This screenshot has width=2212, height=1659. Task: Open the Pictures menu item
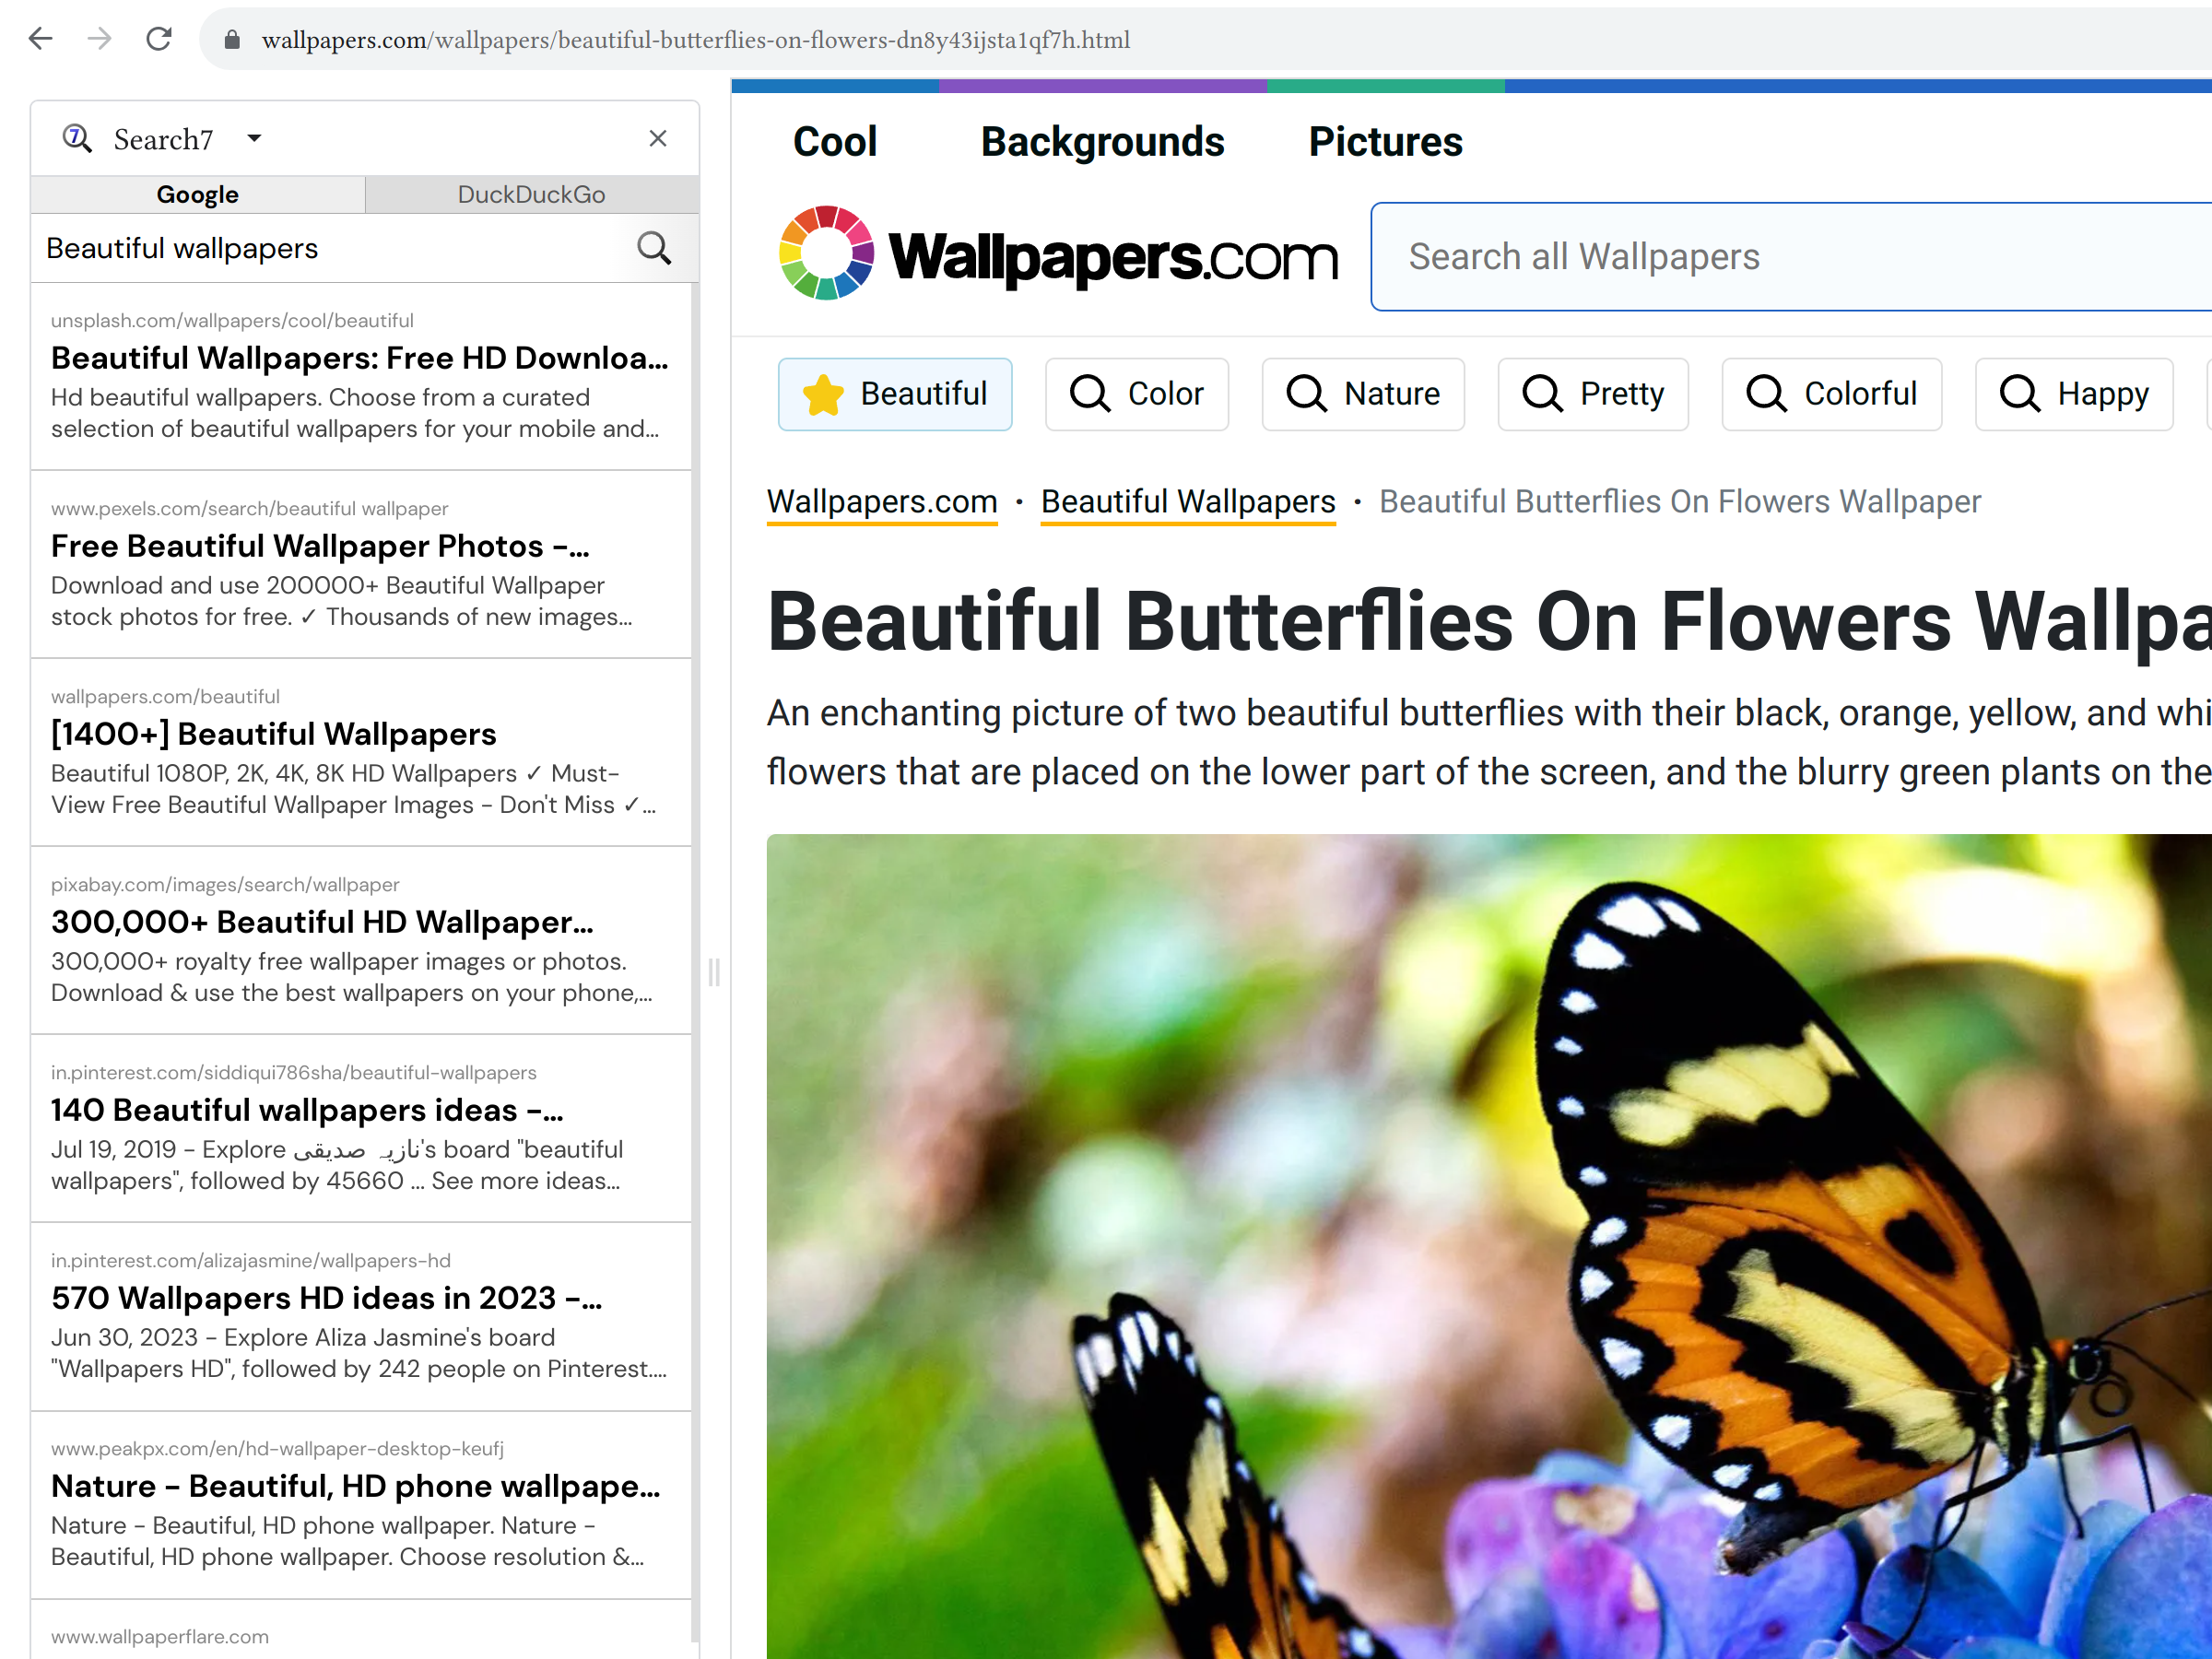click(x=1386, y=142)
